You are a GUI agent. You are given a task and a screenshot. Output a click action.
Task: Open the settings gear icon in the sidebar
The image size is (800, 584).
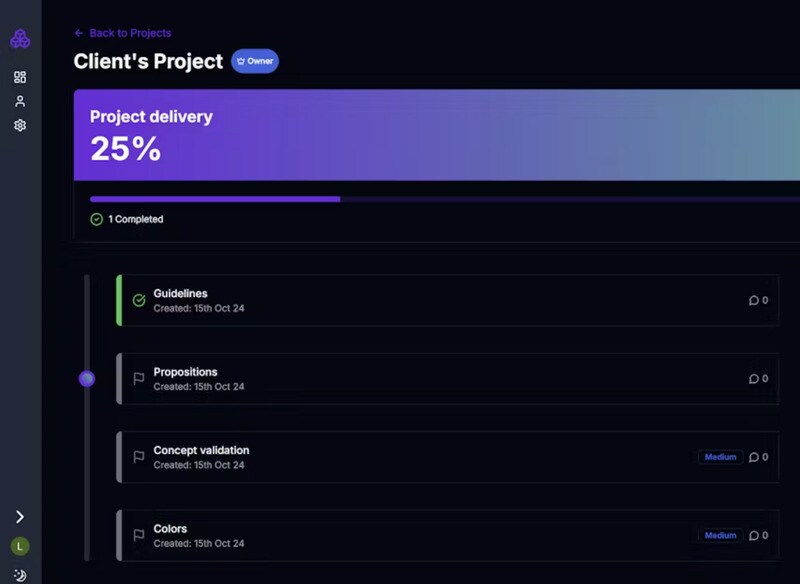[20, 125]
